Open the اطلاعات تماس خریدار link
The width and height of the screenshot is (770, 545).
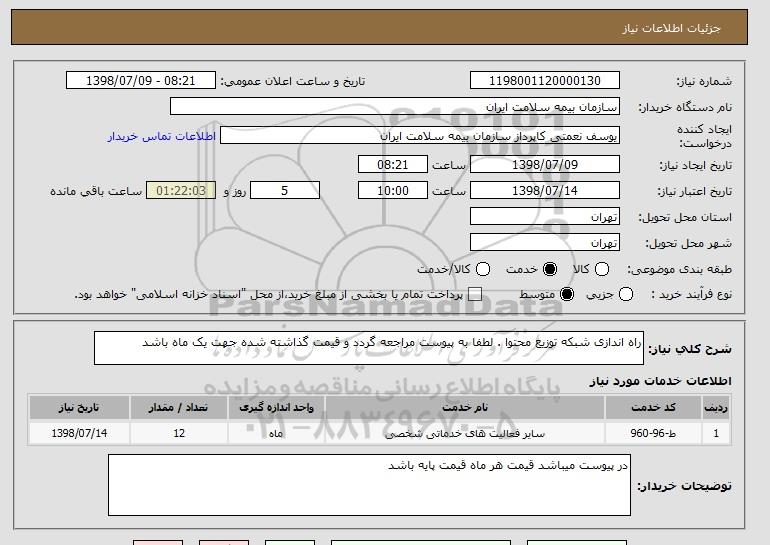(x=162, y=136)
